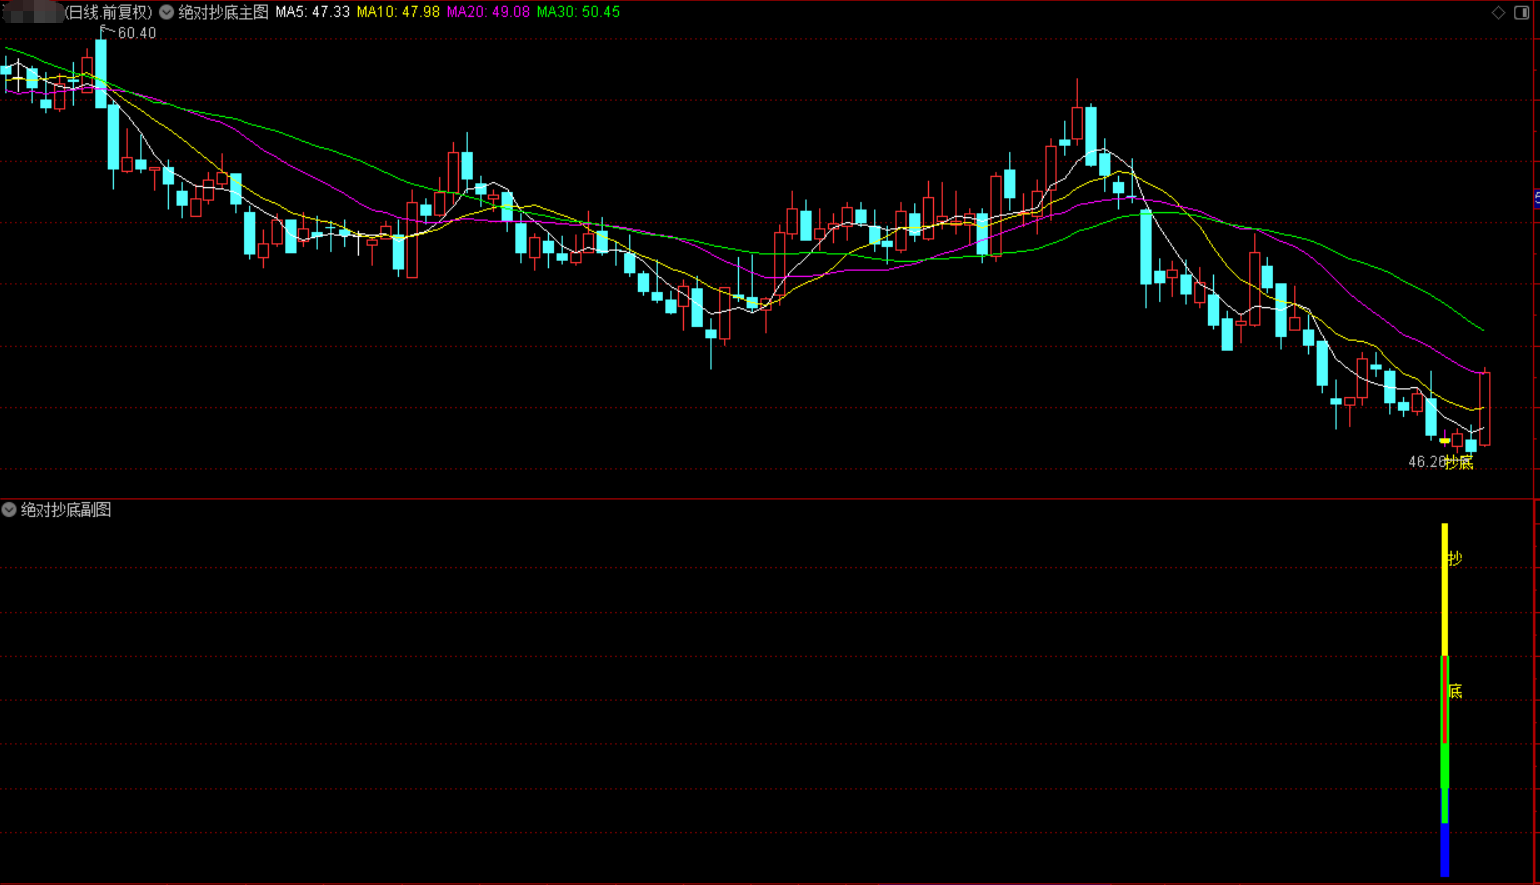Click the yellow 抄 label in sub-chart
Viewport: 1540px width, 885px height.
(1455, 559)
